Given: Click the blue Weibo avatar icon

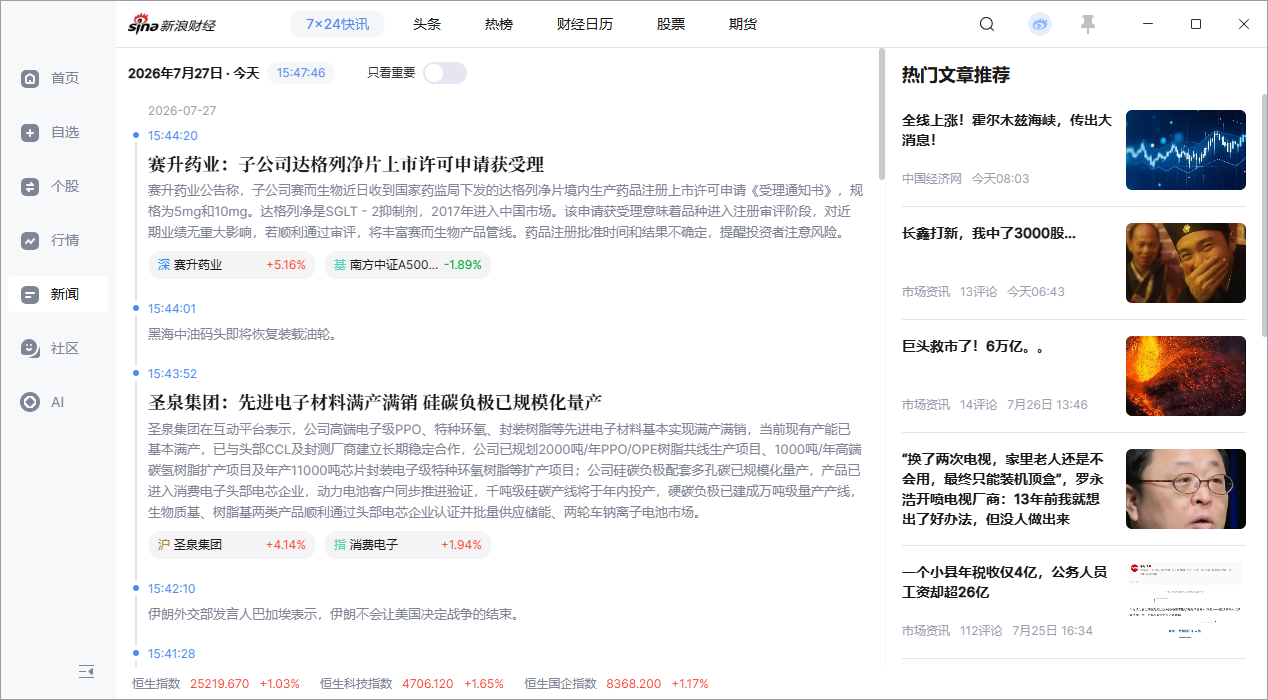Looking at the screenshot, I should [1040, 24].
